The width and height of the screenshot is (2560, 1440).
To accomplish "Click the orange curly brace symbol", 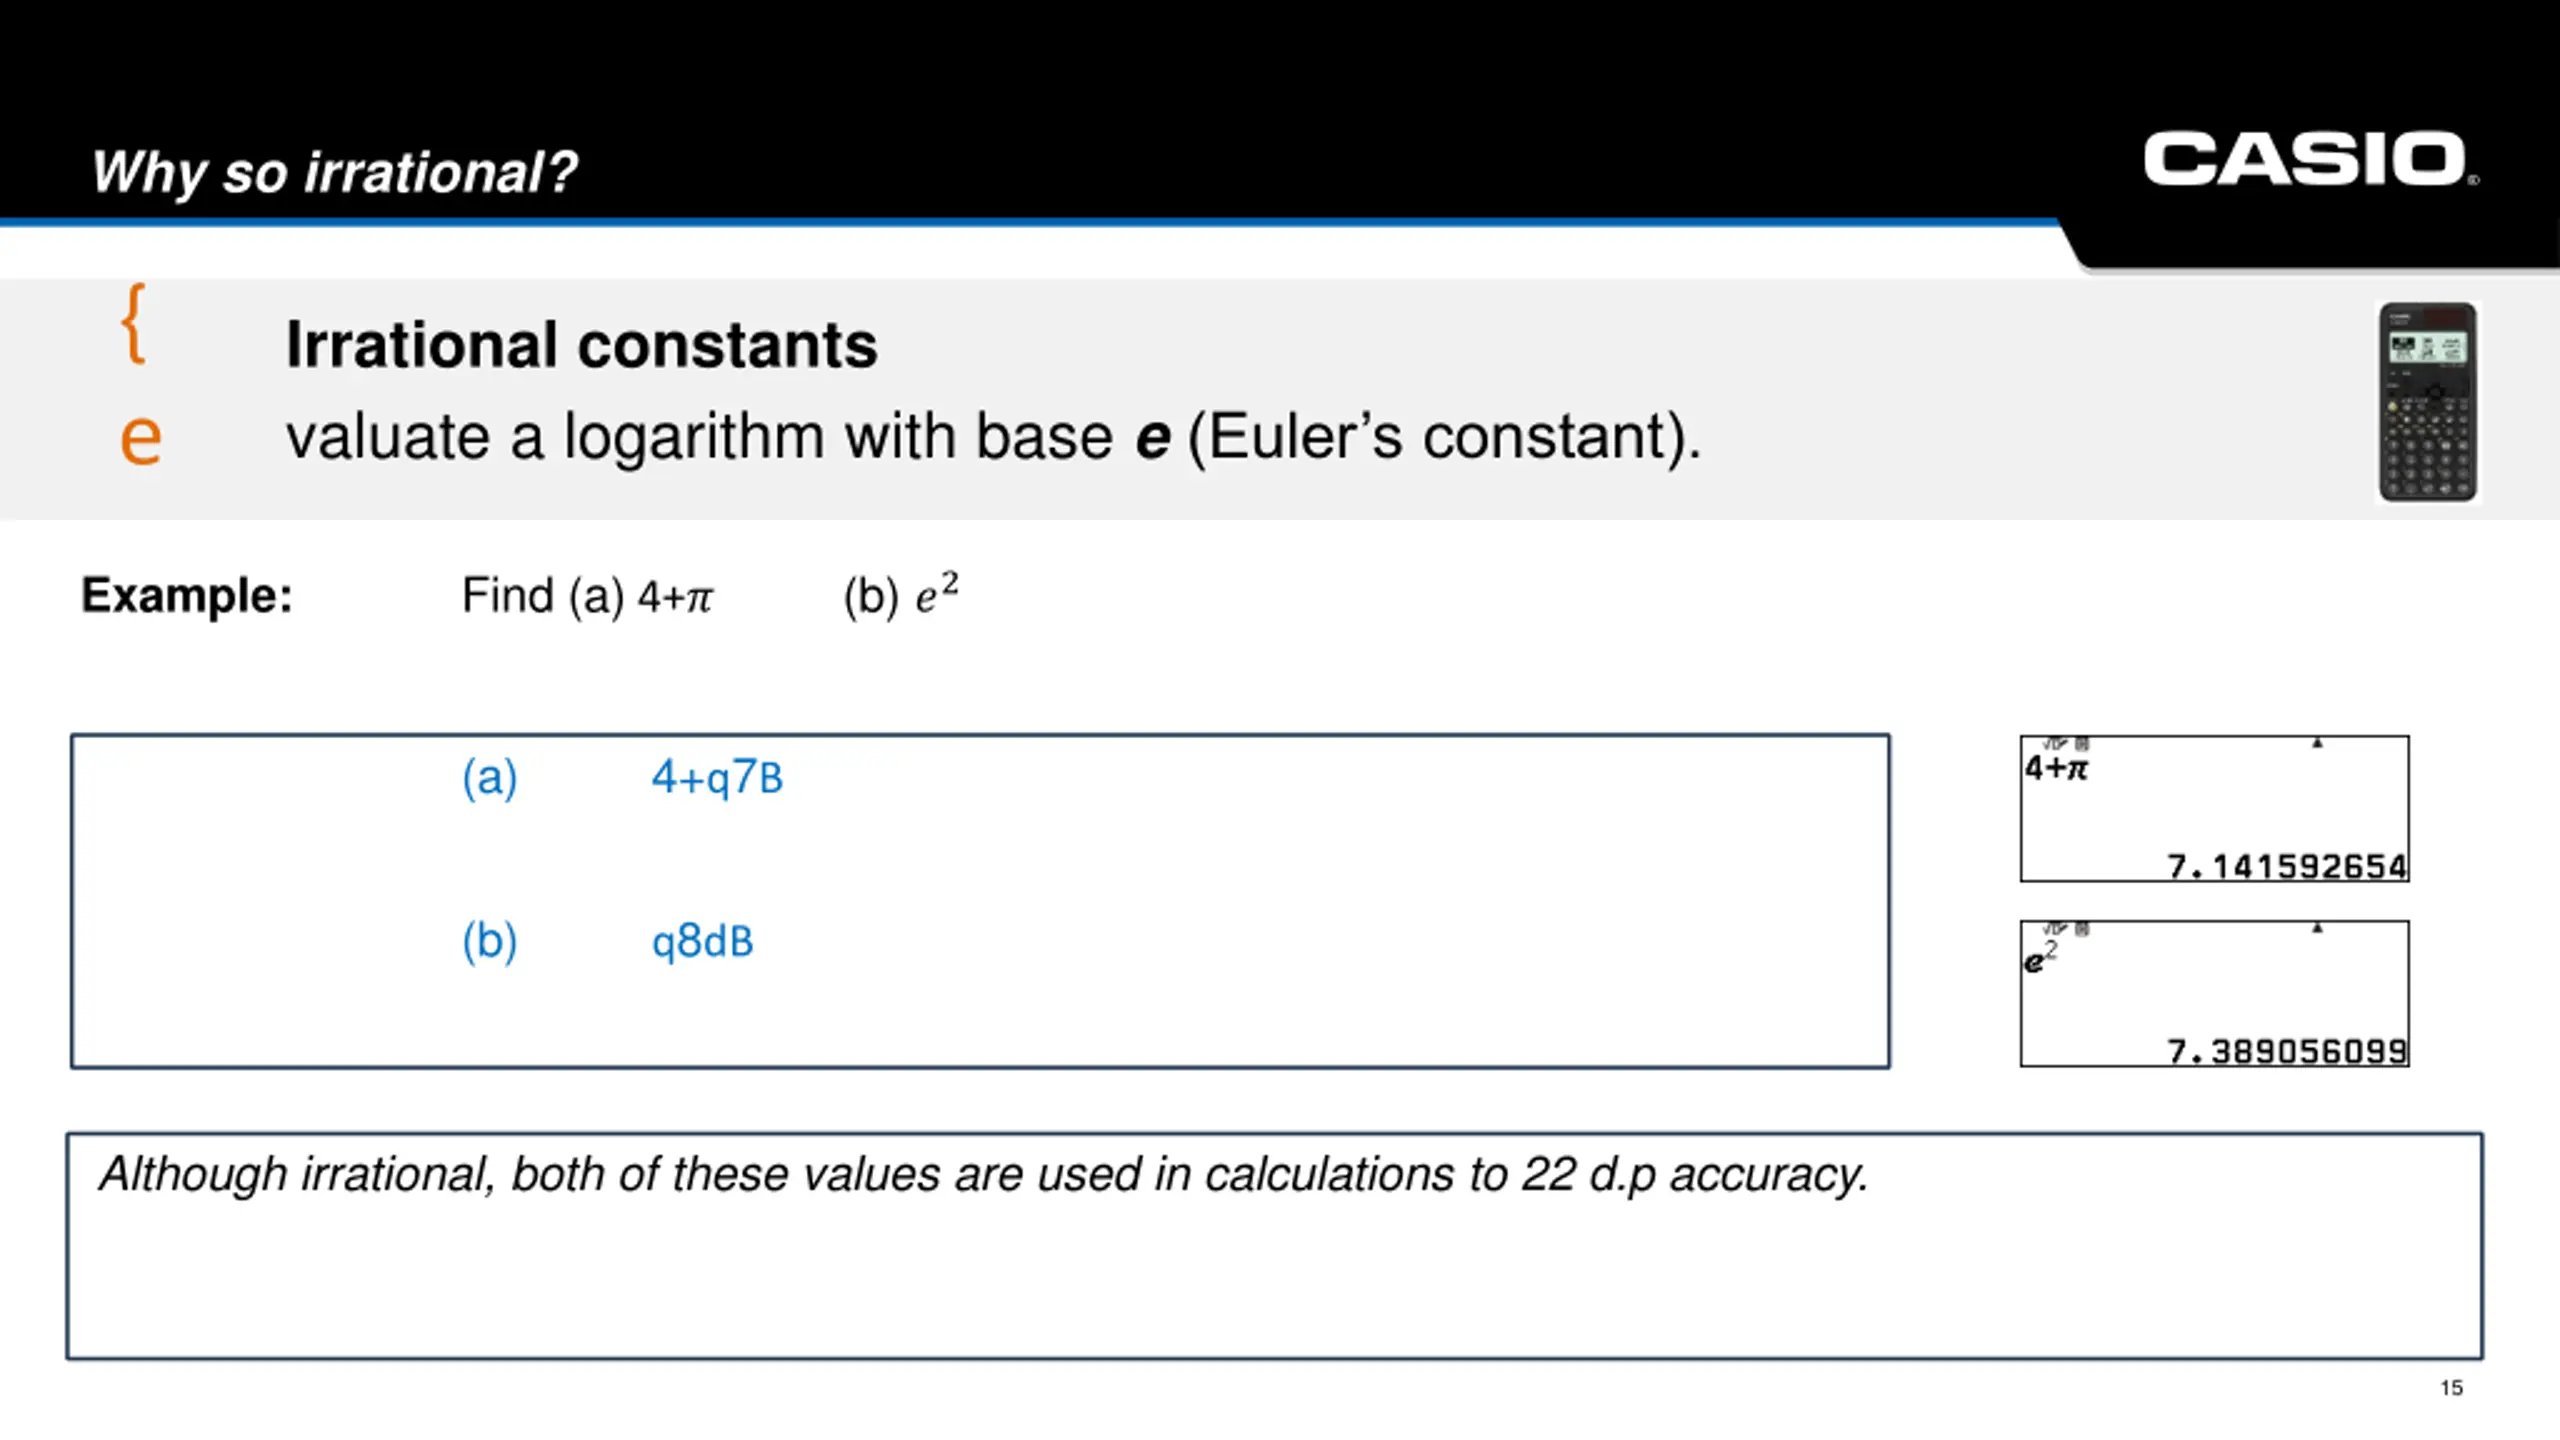I will pyautogui.click(x=134, y=323).
